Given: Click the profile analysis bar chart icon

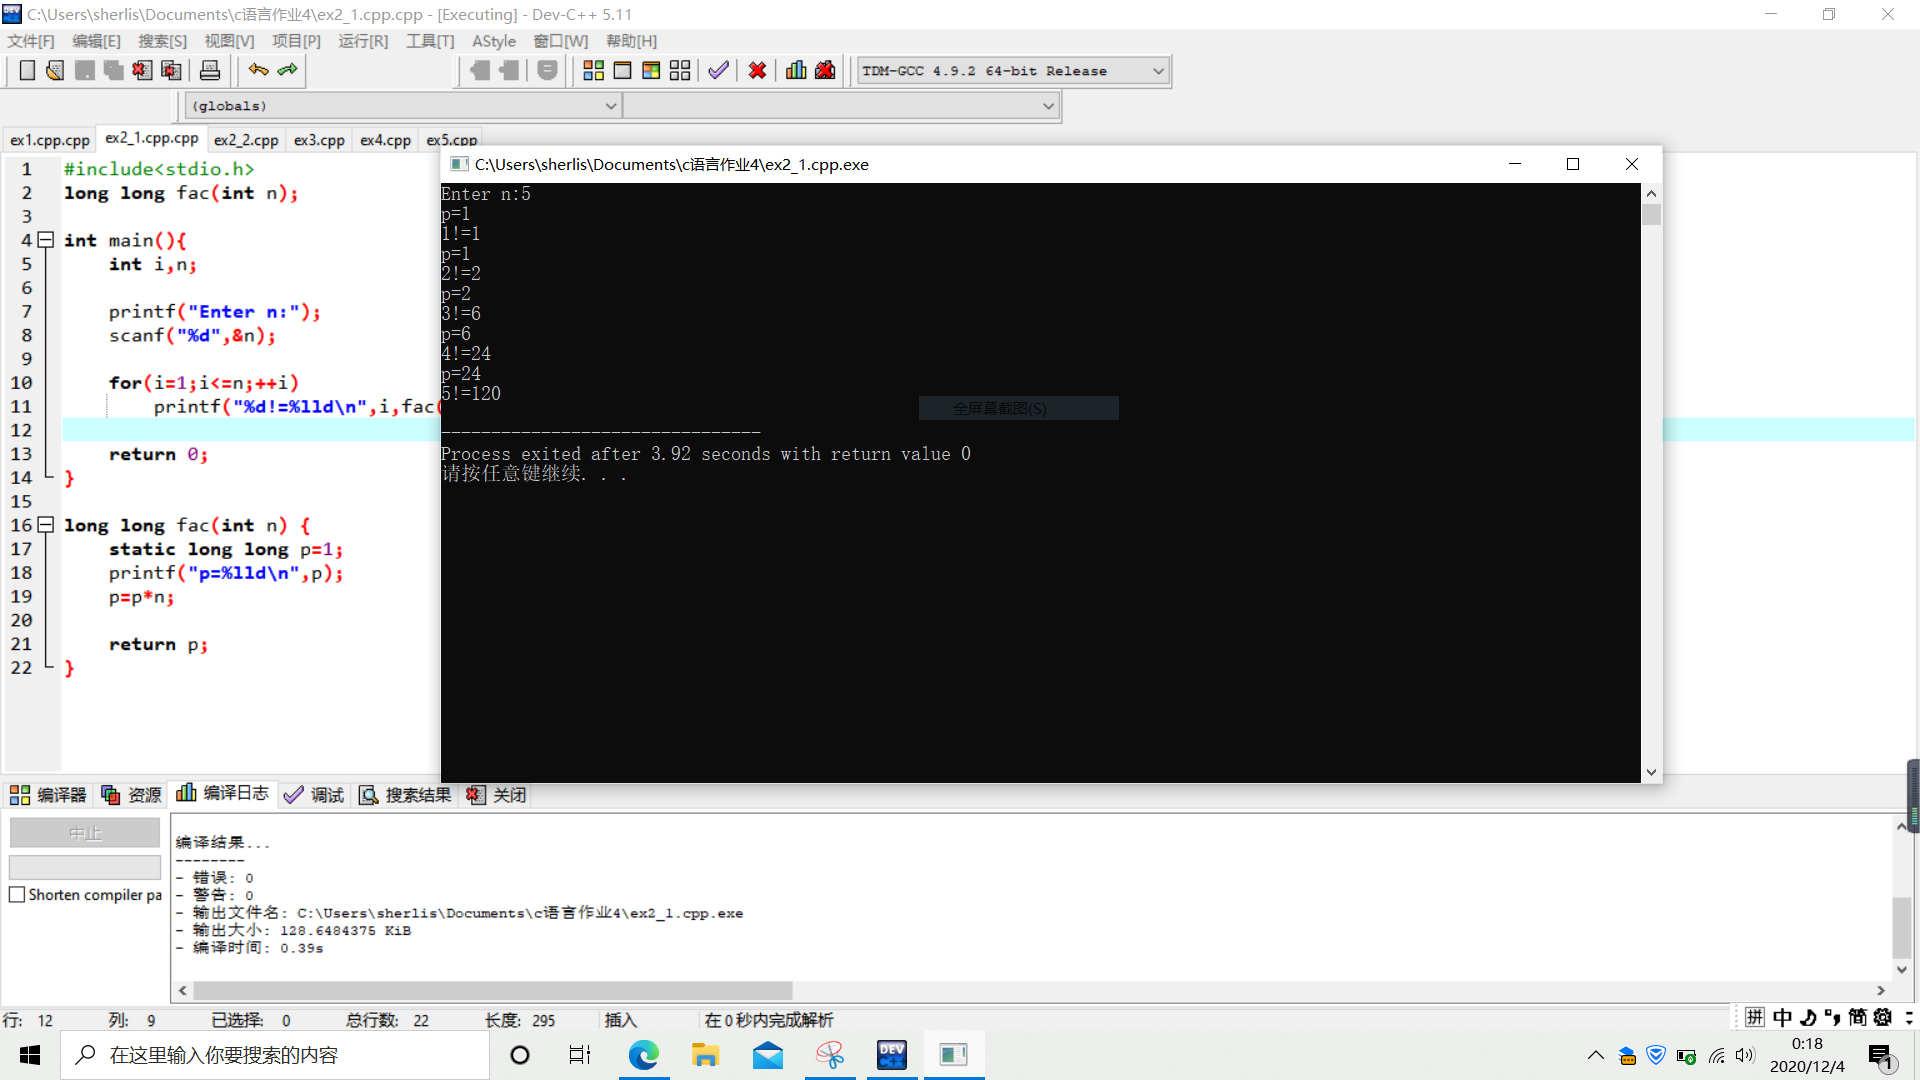Looking at the screenshot, I should (x=796, y=70).
